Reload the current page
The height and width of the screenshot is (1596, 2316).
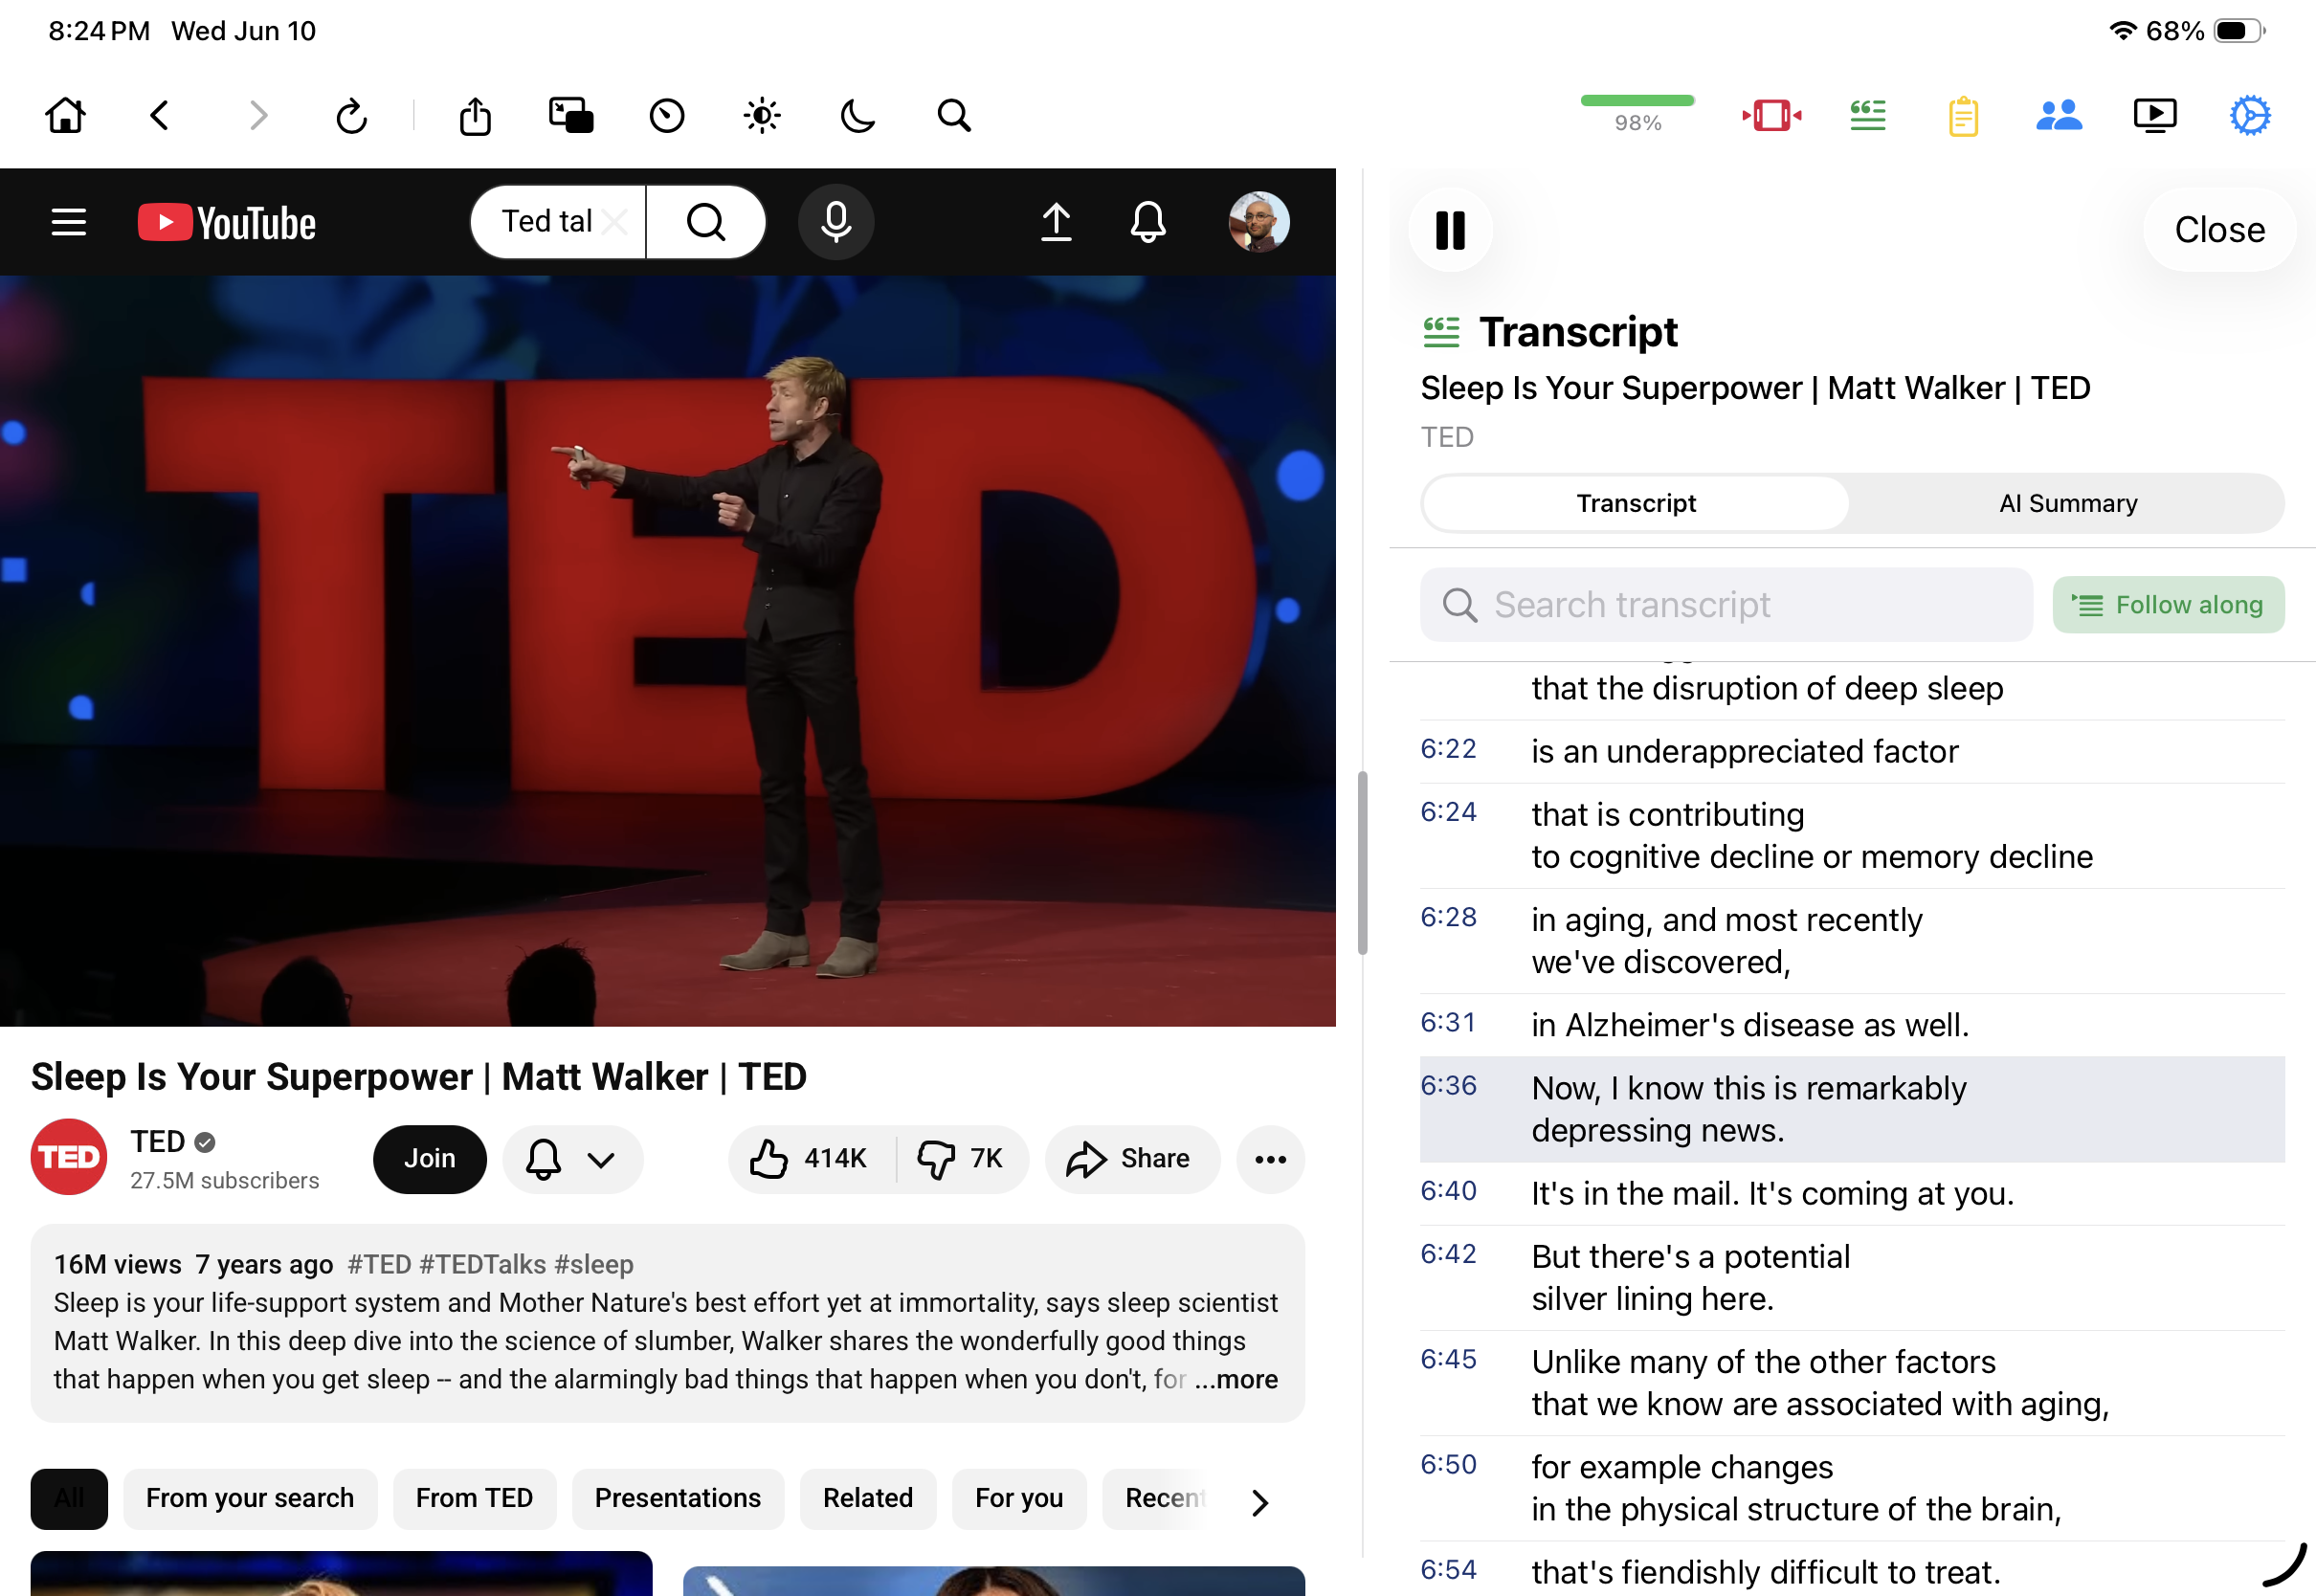tap(351, 116)
